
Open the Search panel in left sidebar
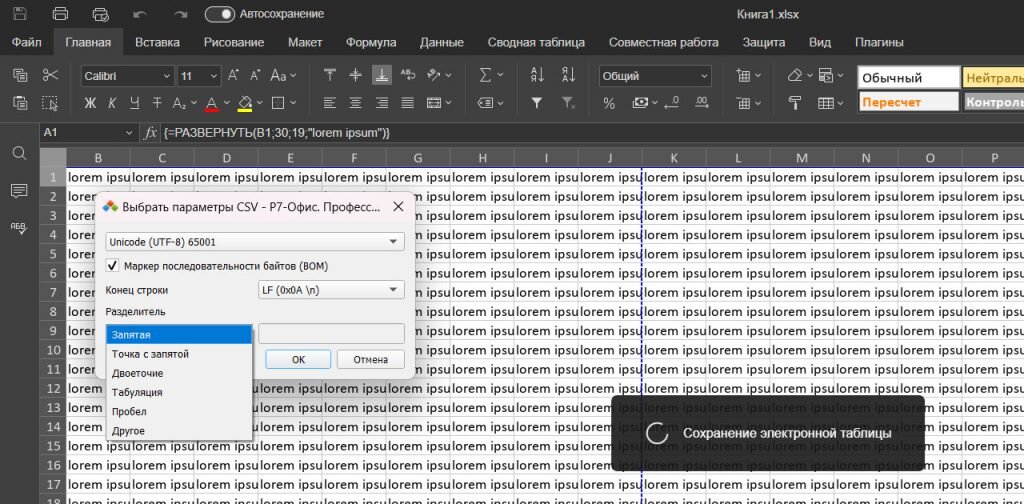20,153
